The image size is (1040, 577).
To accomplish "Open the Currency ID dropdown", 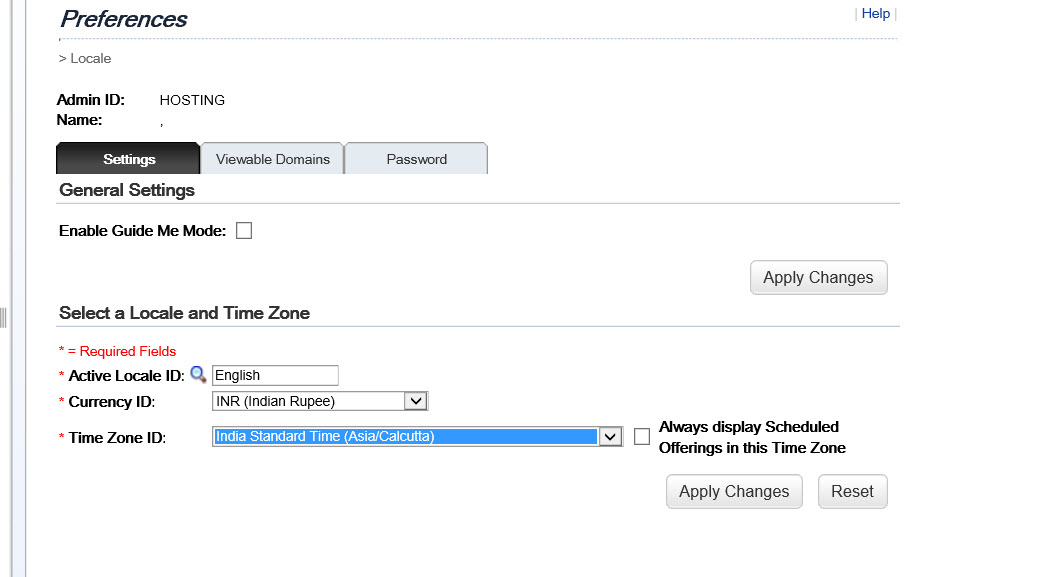I will pos(320,401).
